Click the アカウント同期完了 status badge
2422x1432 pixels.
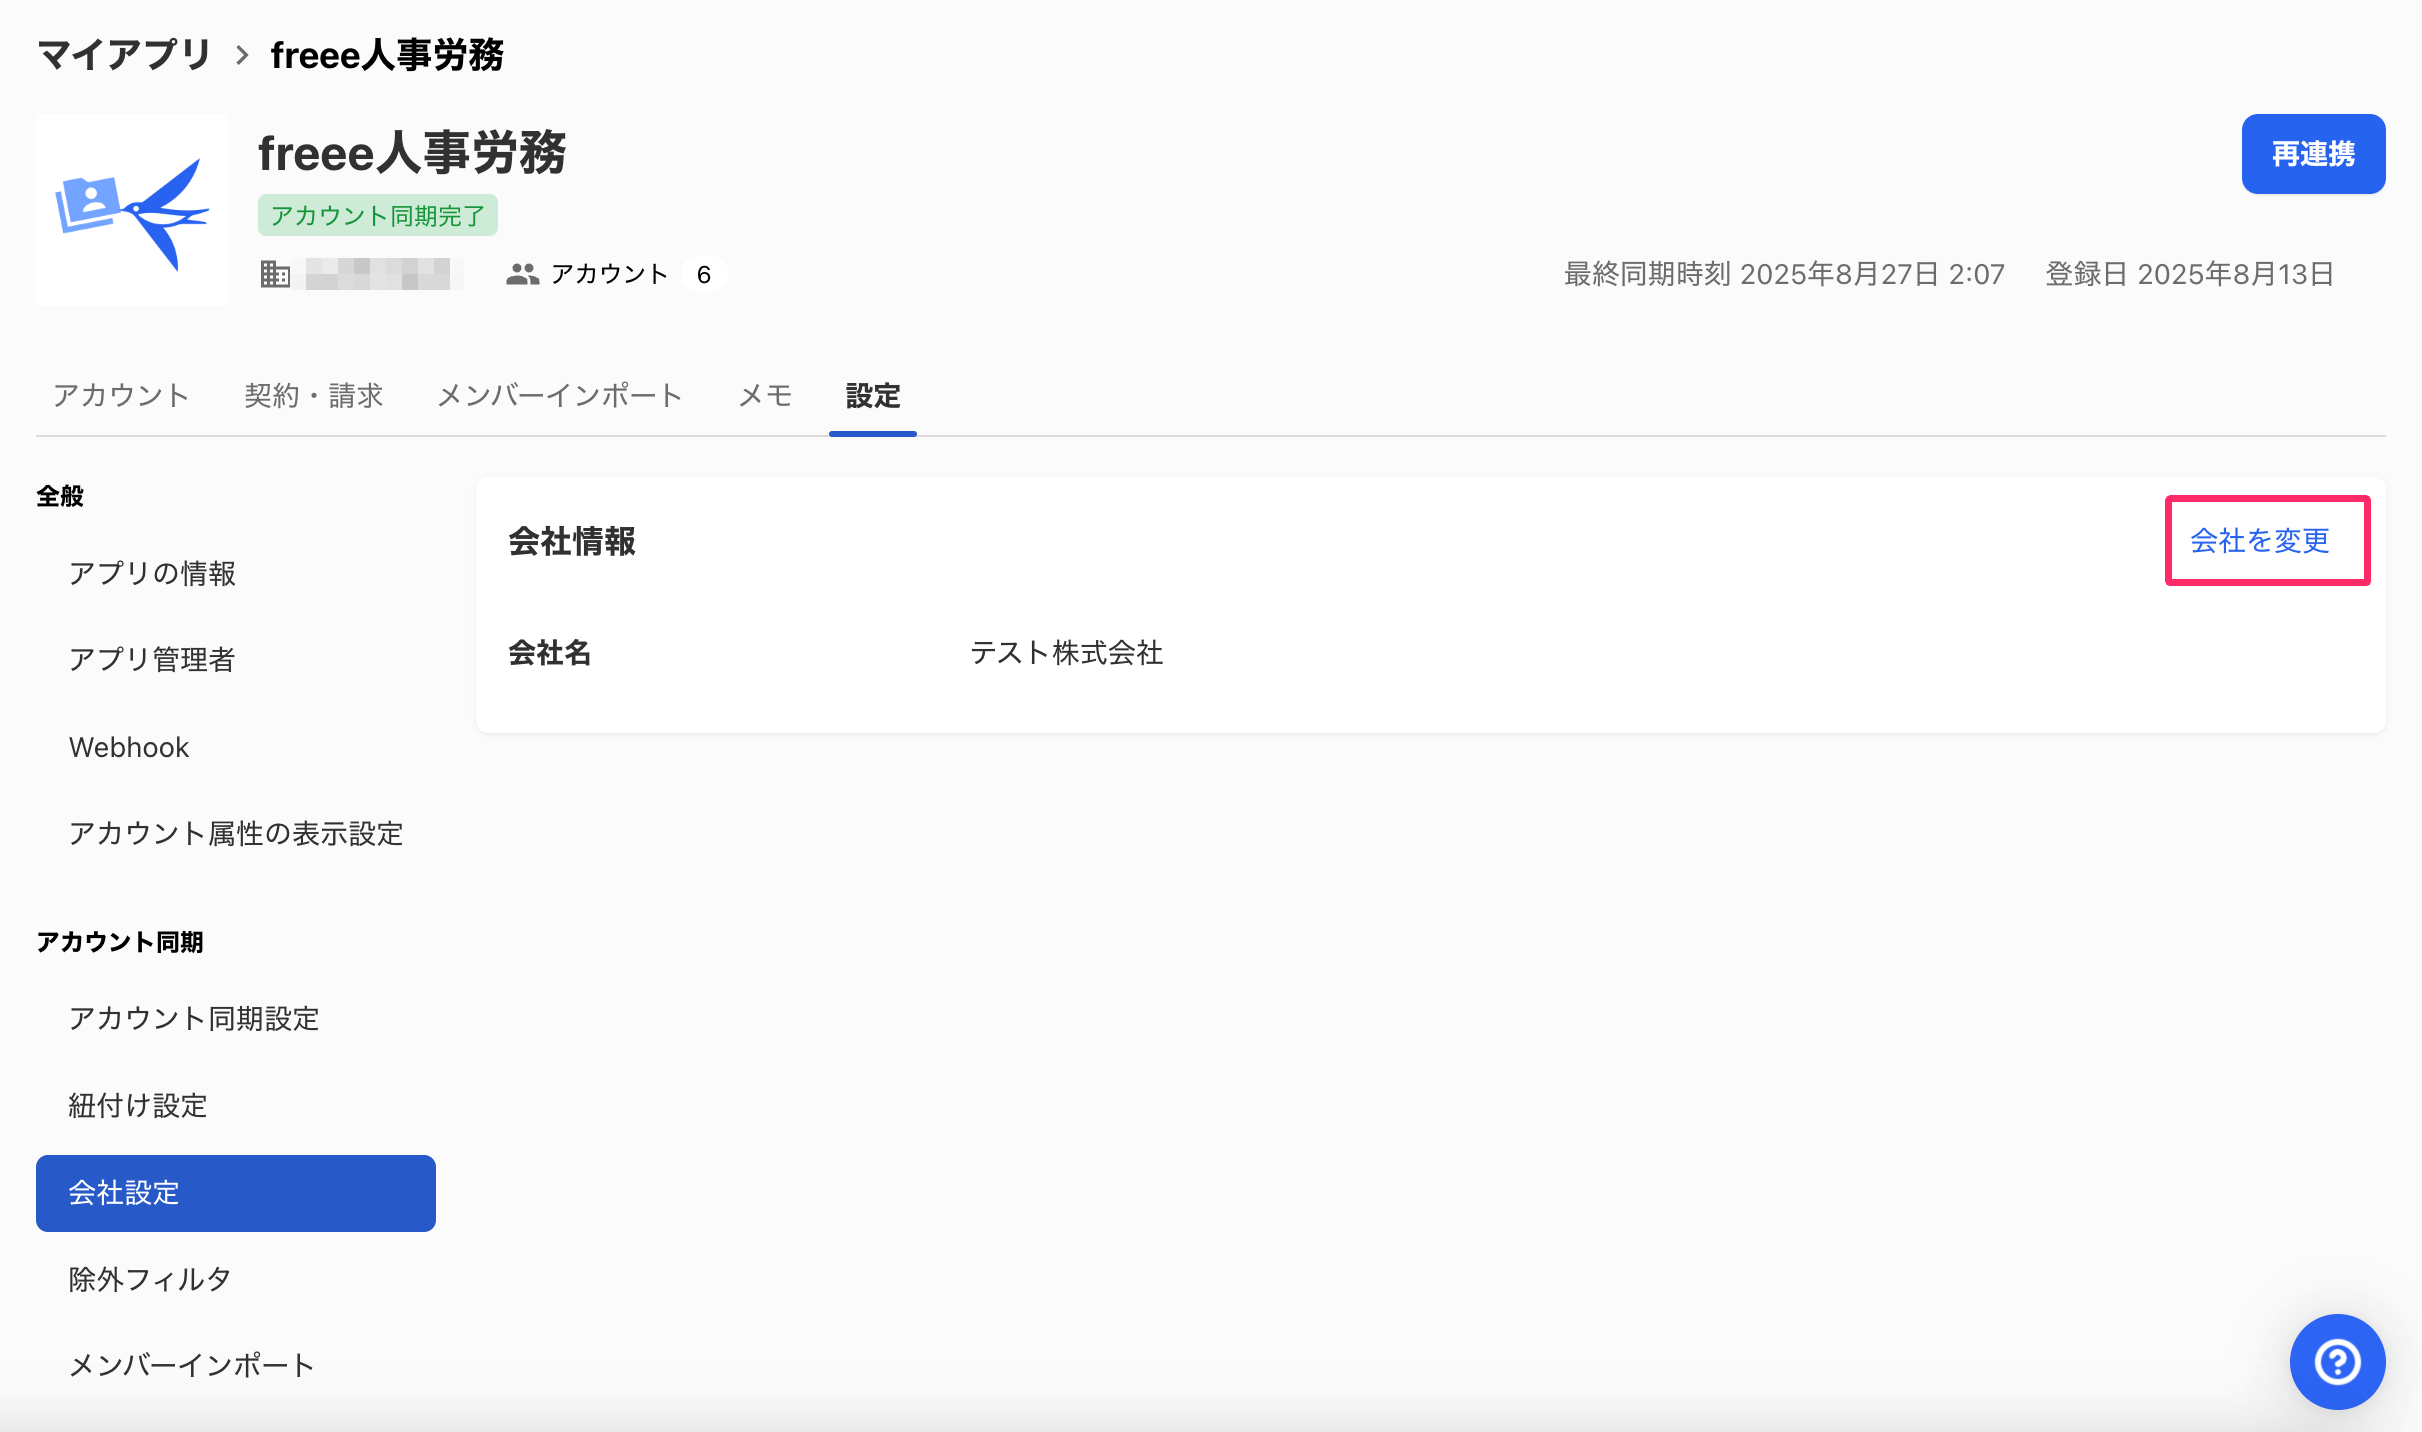(x=378, y=215)
